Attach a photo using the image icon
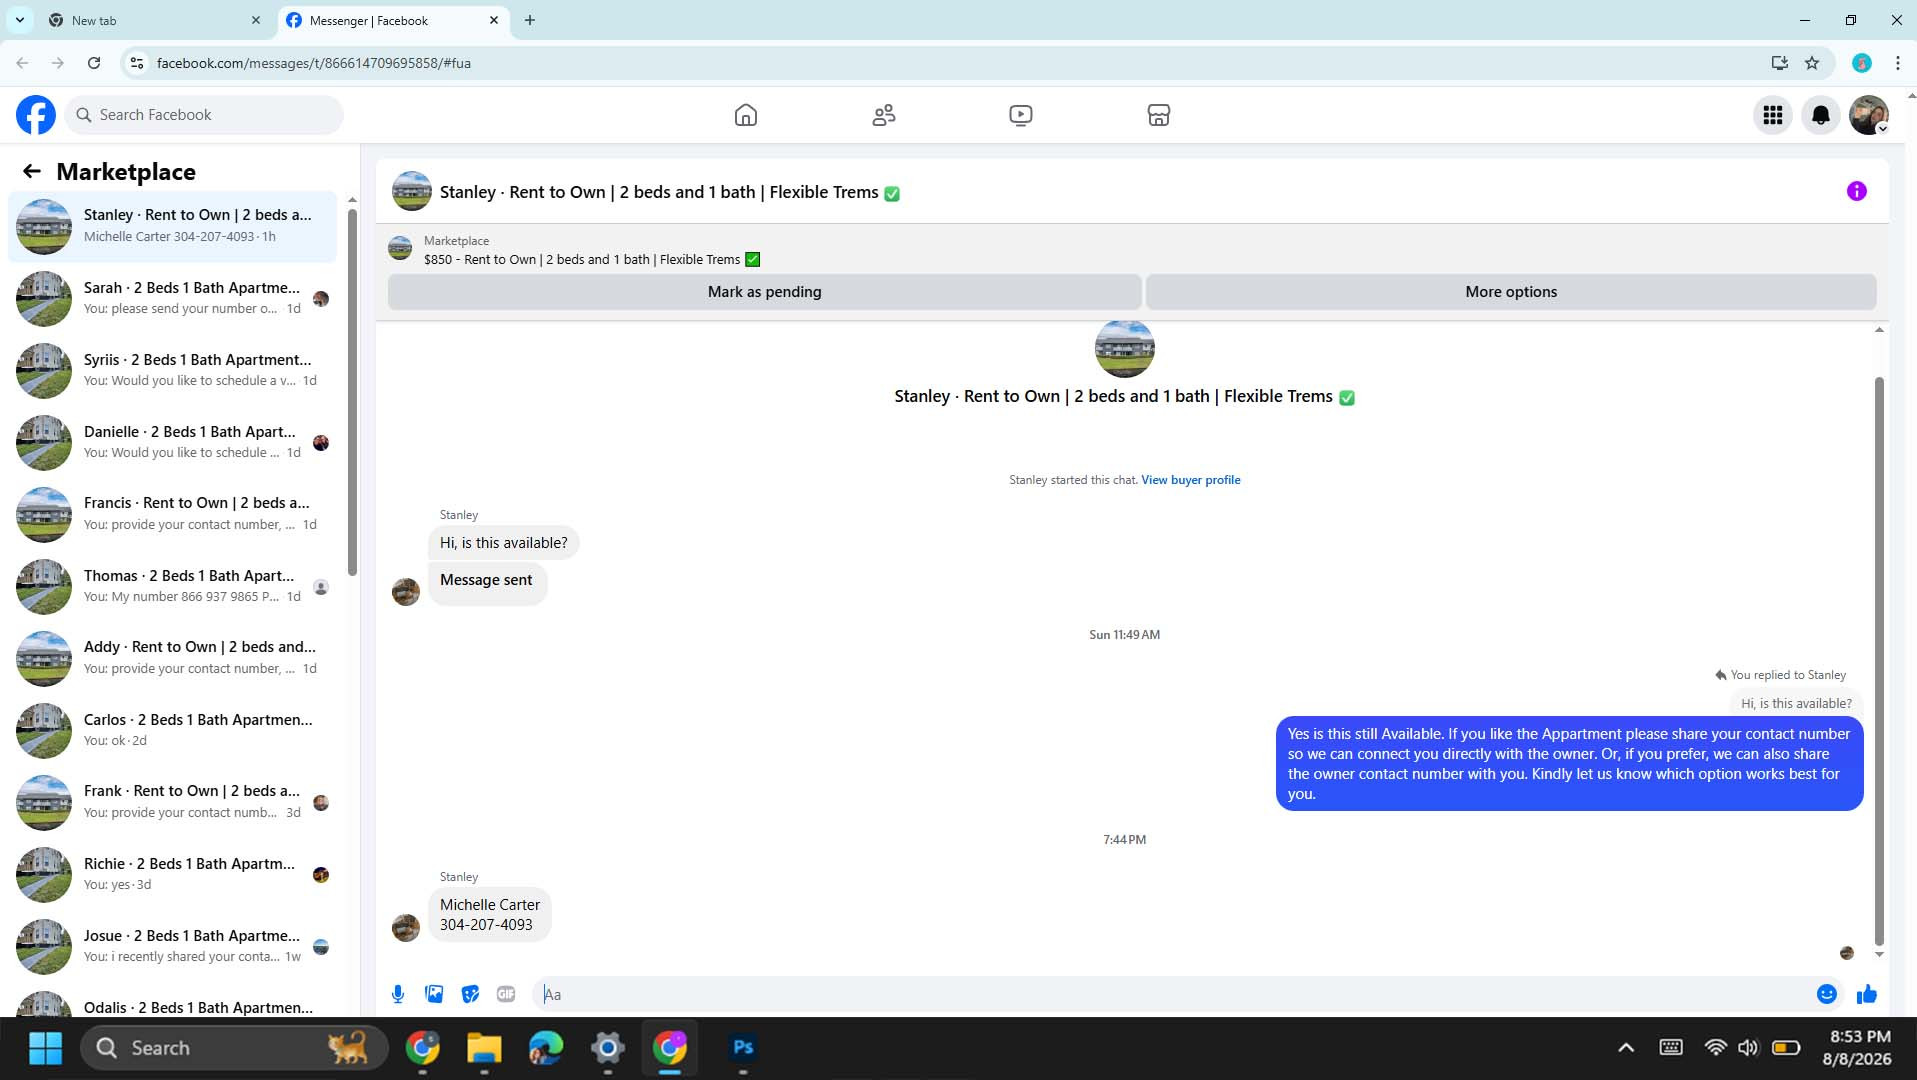 [434, 994]
